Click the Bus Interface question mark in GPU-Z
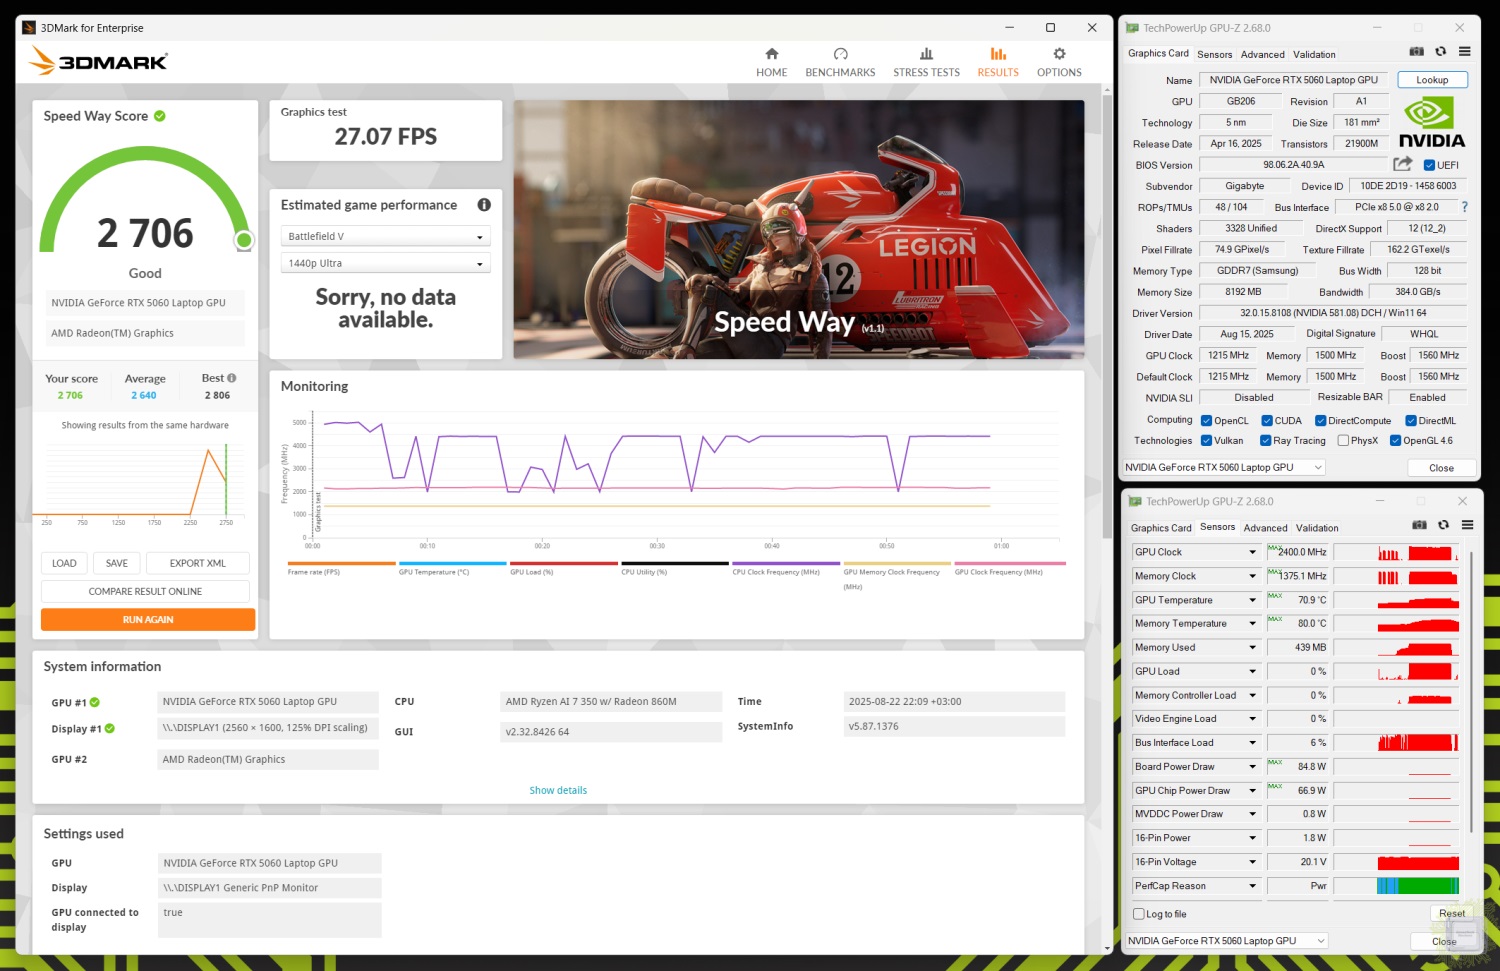This screenshot has width=1500, height=971. pos(1464,207)
